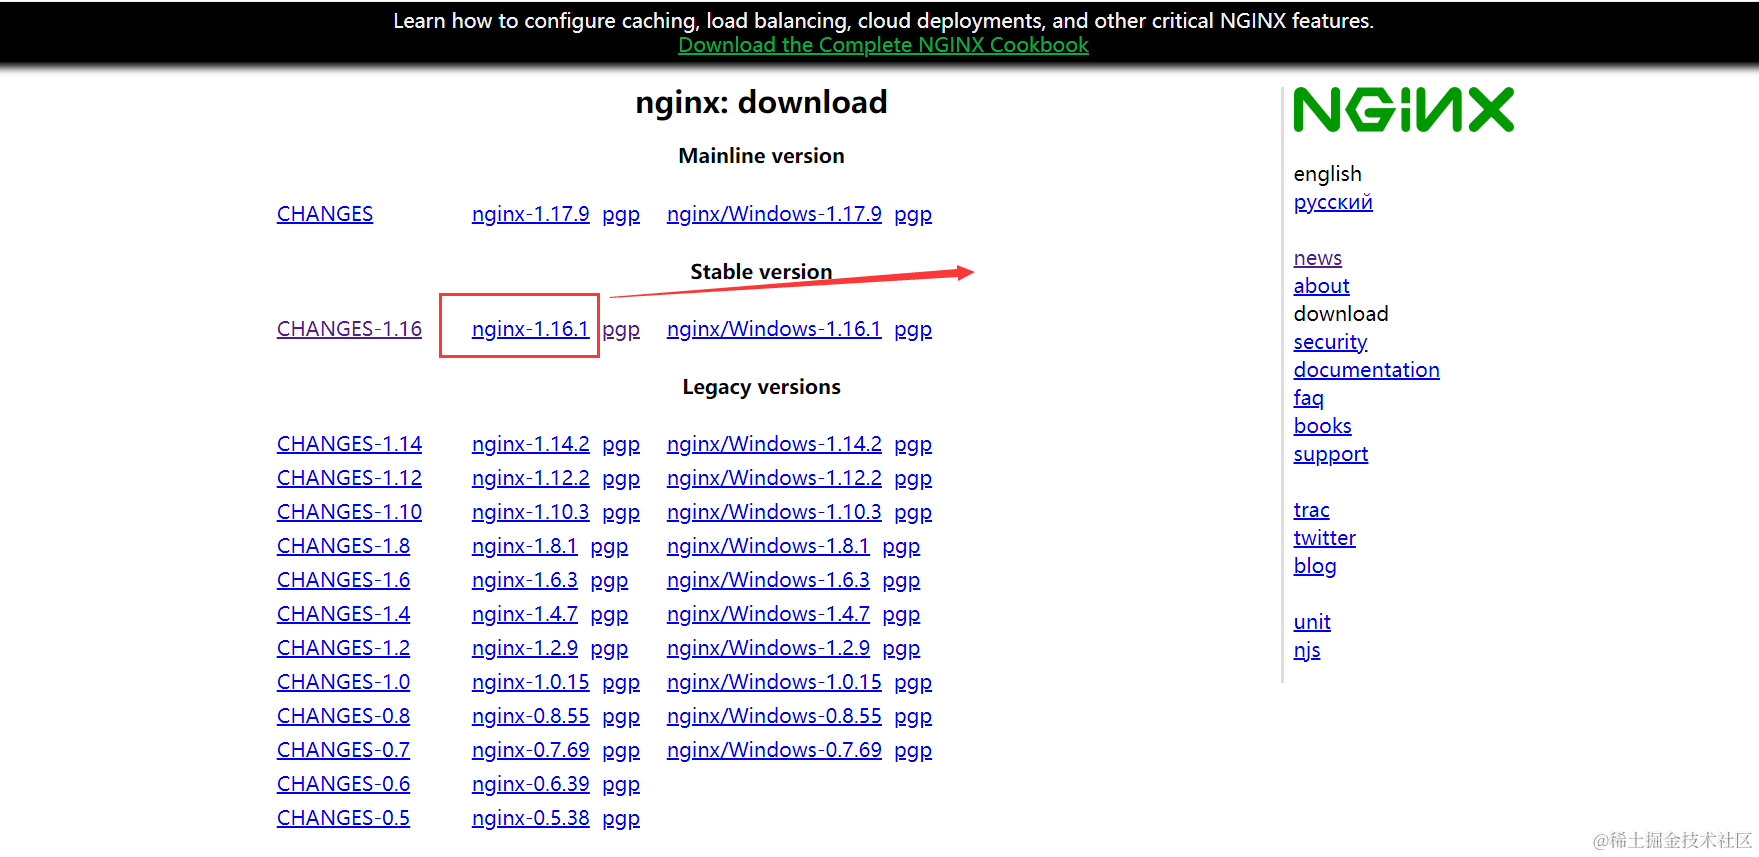This screenshot has width=1759, height=857.
Task: Open CHANGES-1.16 link
Action: click(349, 329)
